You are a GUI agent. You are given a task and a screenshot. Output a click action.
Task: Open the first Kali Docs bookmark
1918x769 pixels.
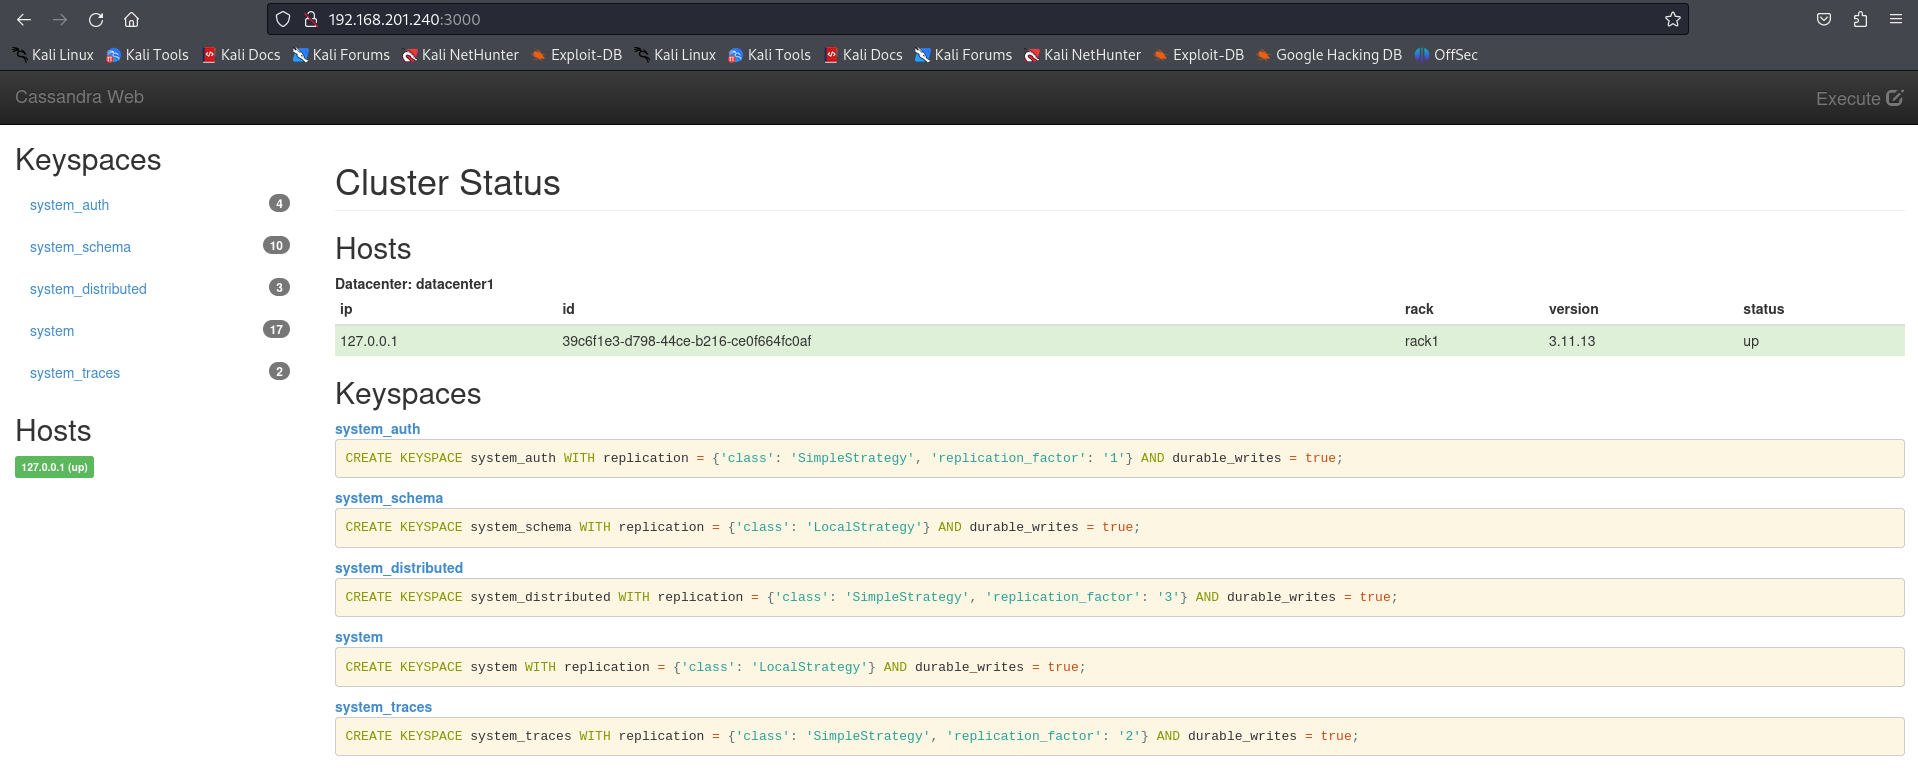click(241, 55)
